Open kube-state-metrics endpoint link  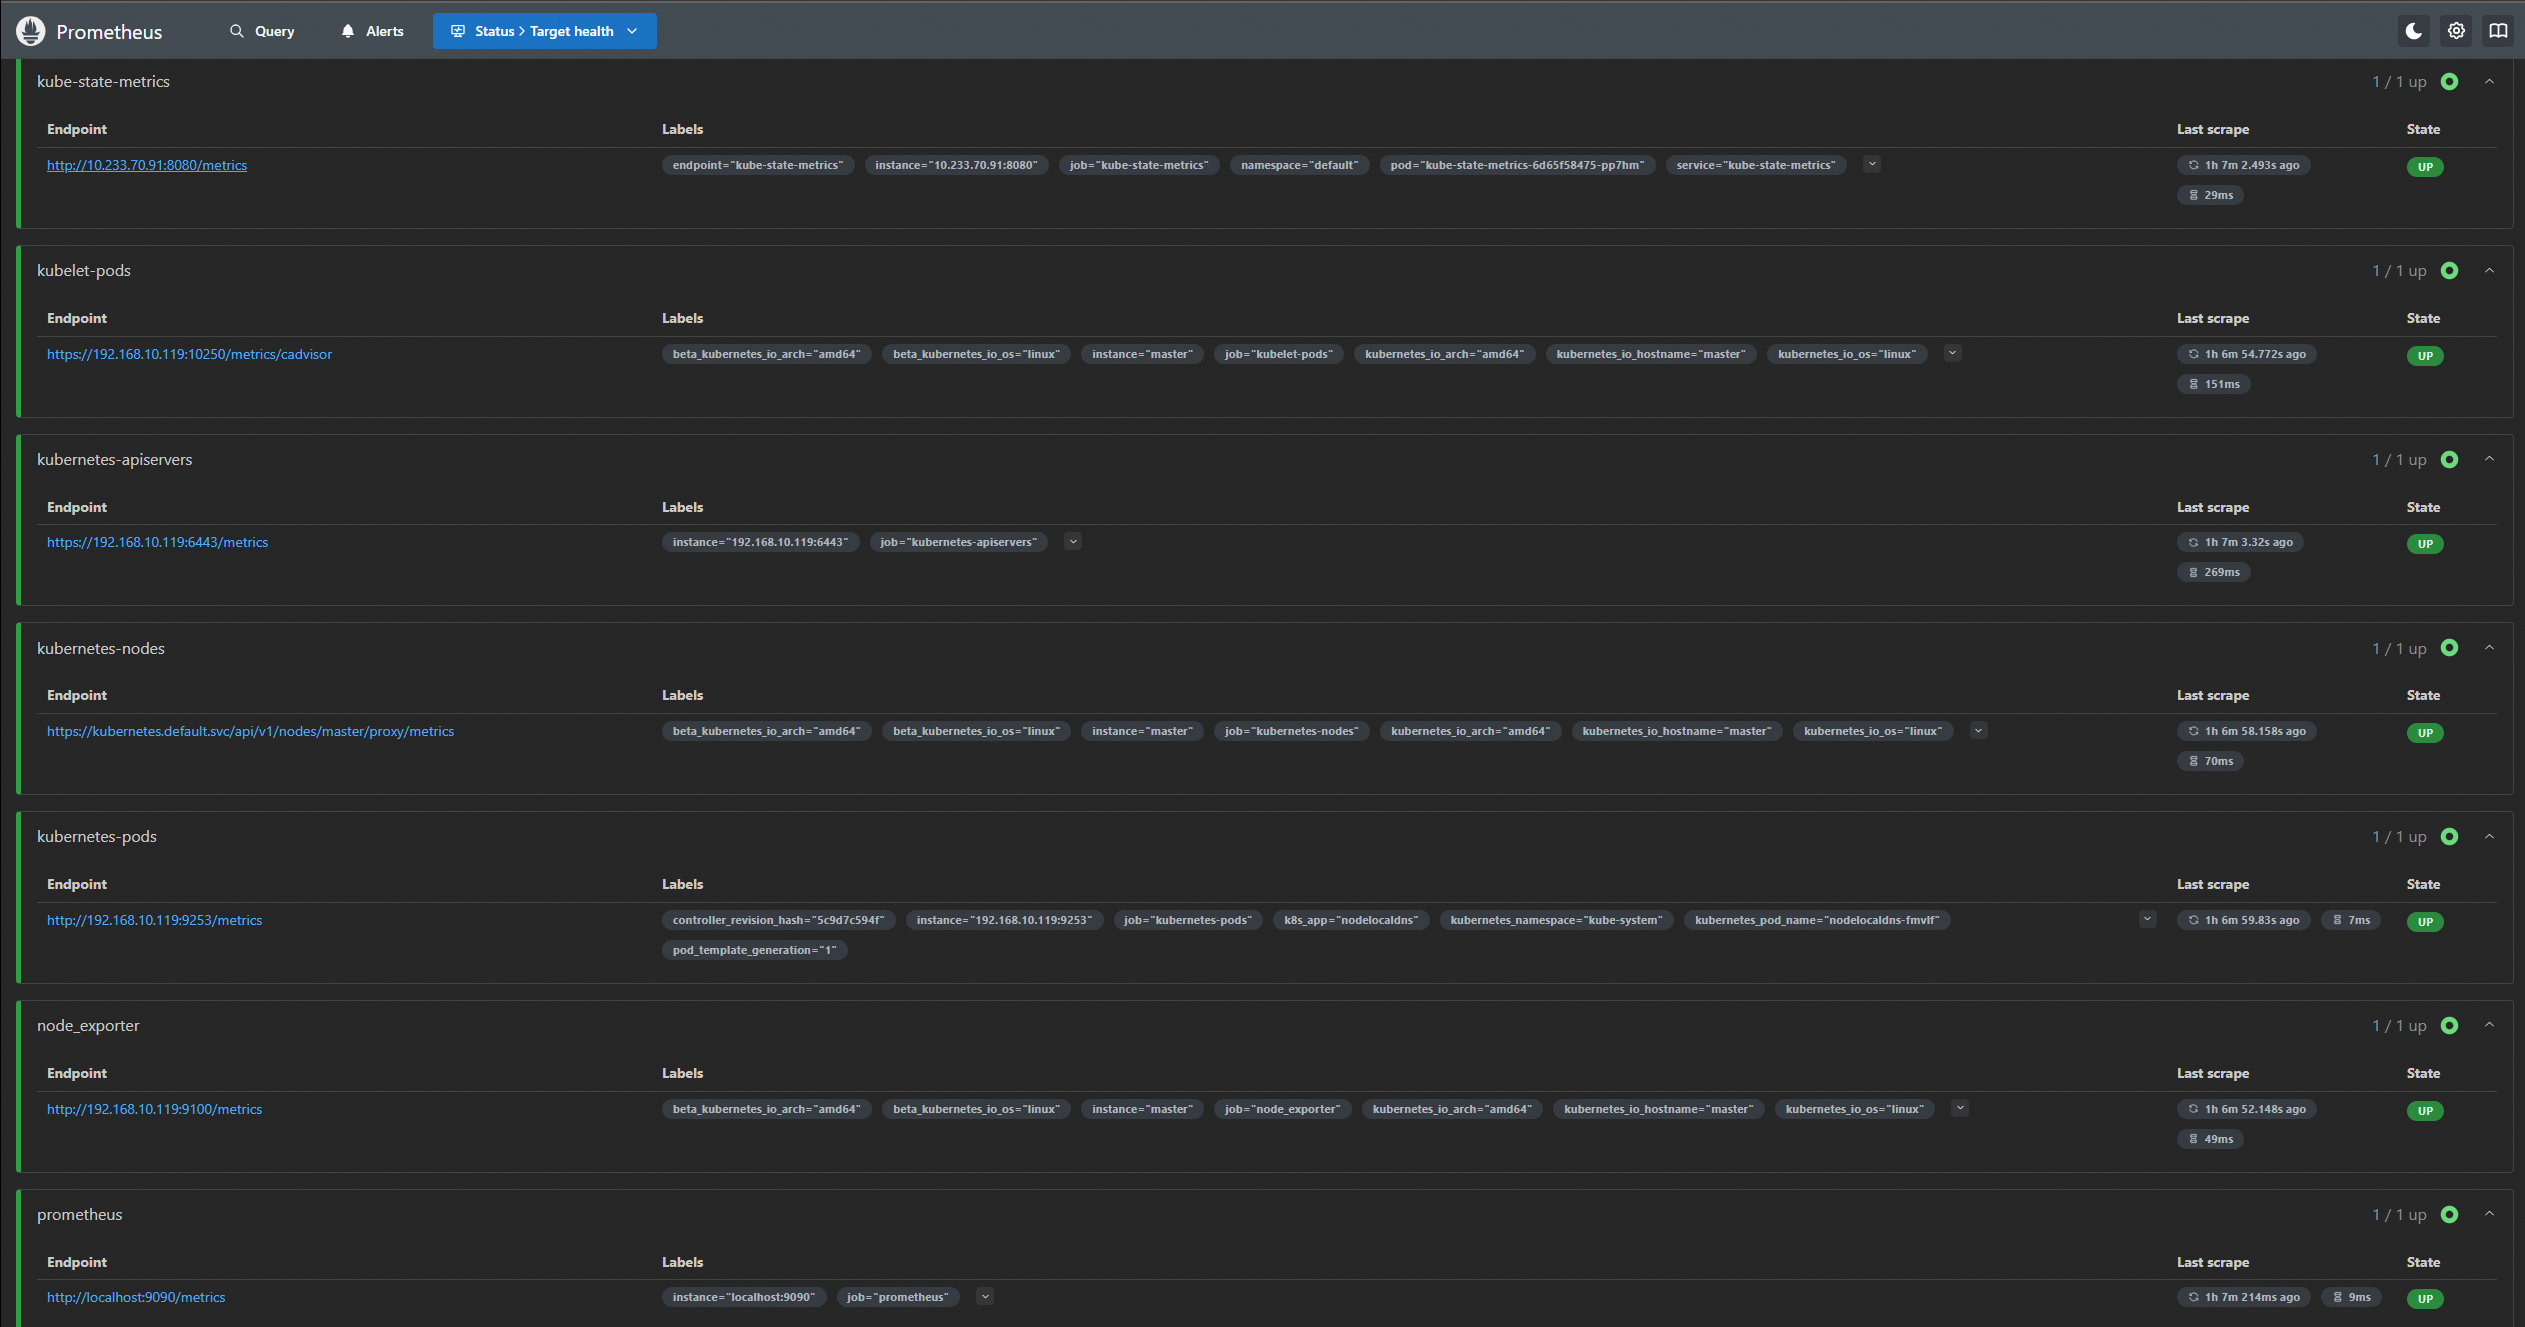147,165
